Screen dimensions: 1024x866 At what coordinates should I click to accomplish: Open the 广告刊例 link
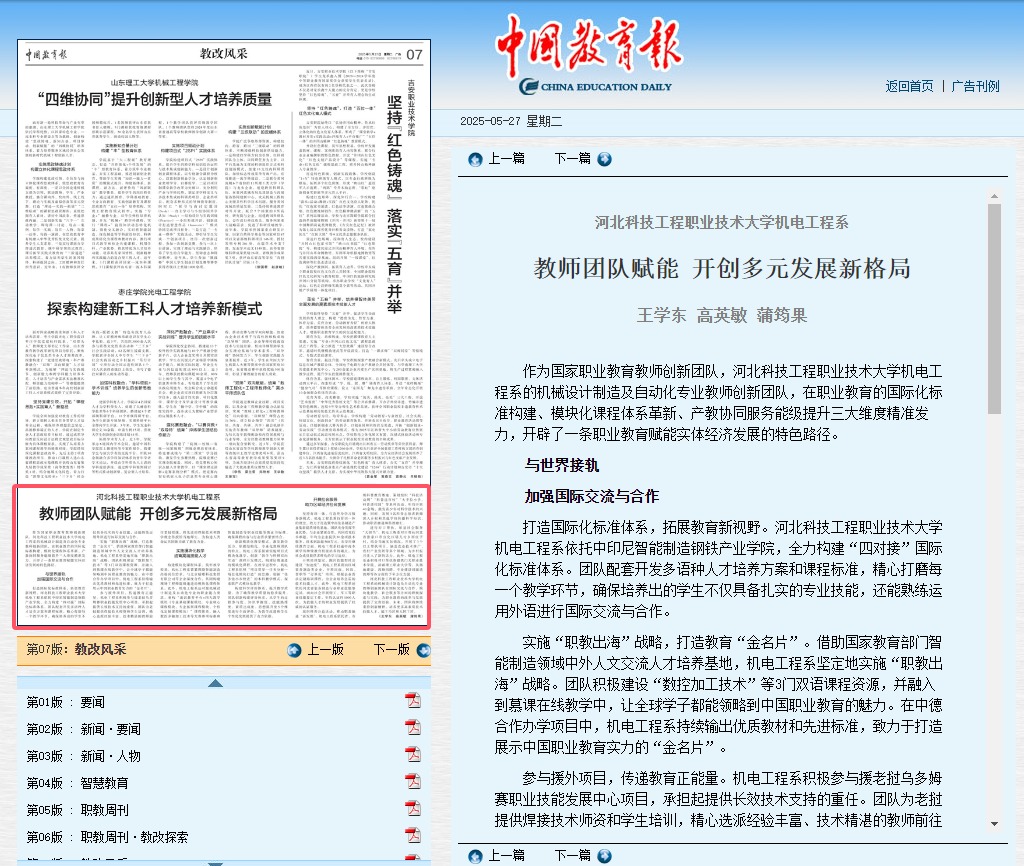pyautogui.click(x=974, y=86)
